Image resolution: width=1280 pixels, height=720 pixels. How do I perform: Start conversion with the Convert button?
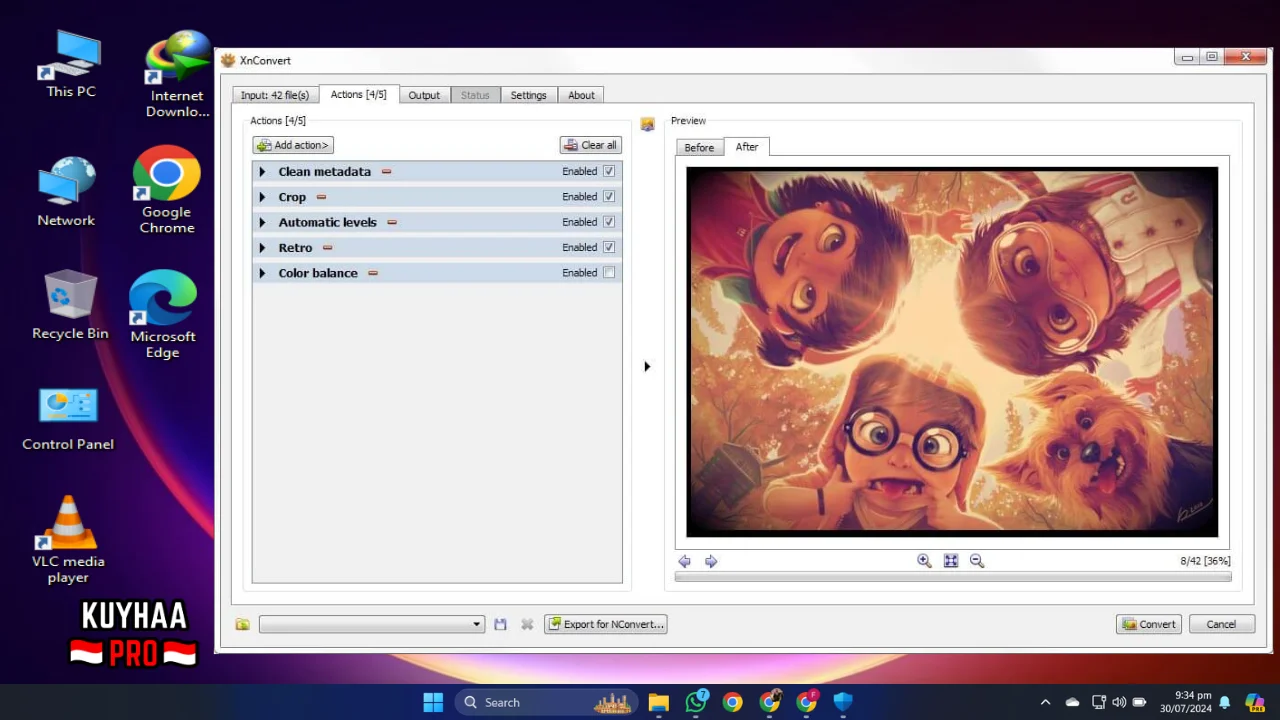(1149, 624)
